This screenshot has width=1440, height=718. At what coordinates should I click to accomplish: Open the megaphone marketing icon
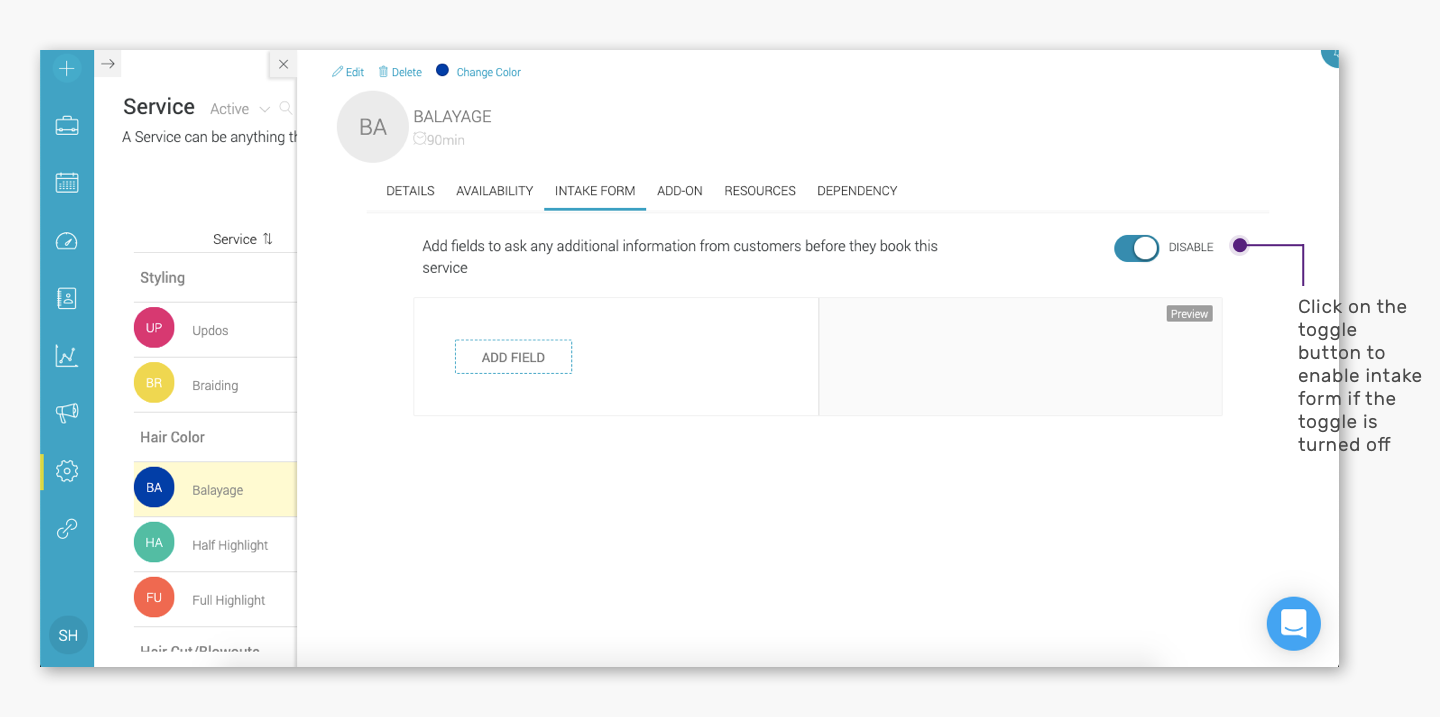pyautogui.click(x=67, y=413)
